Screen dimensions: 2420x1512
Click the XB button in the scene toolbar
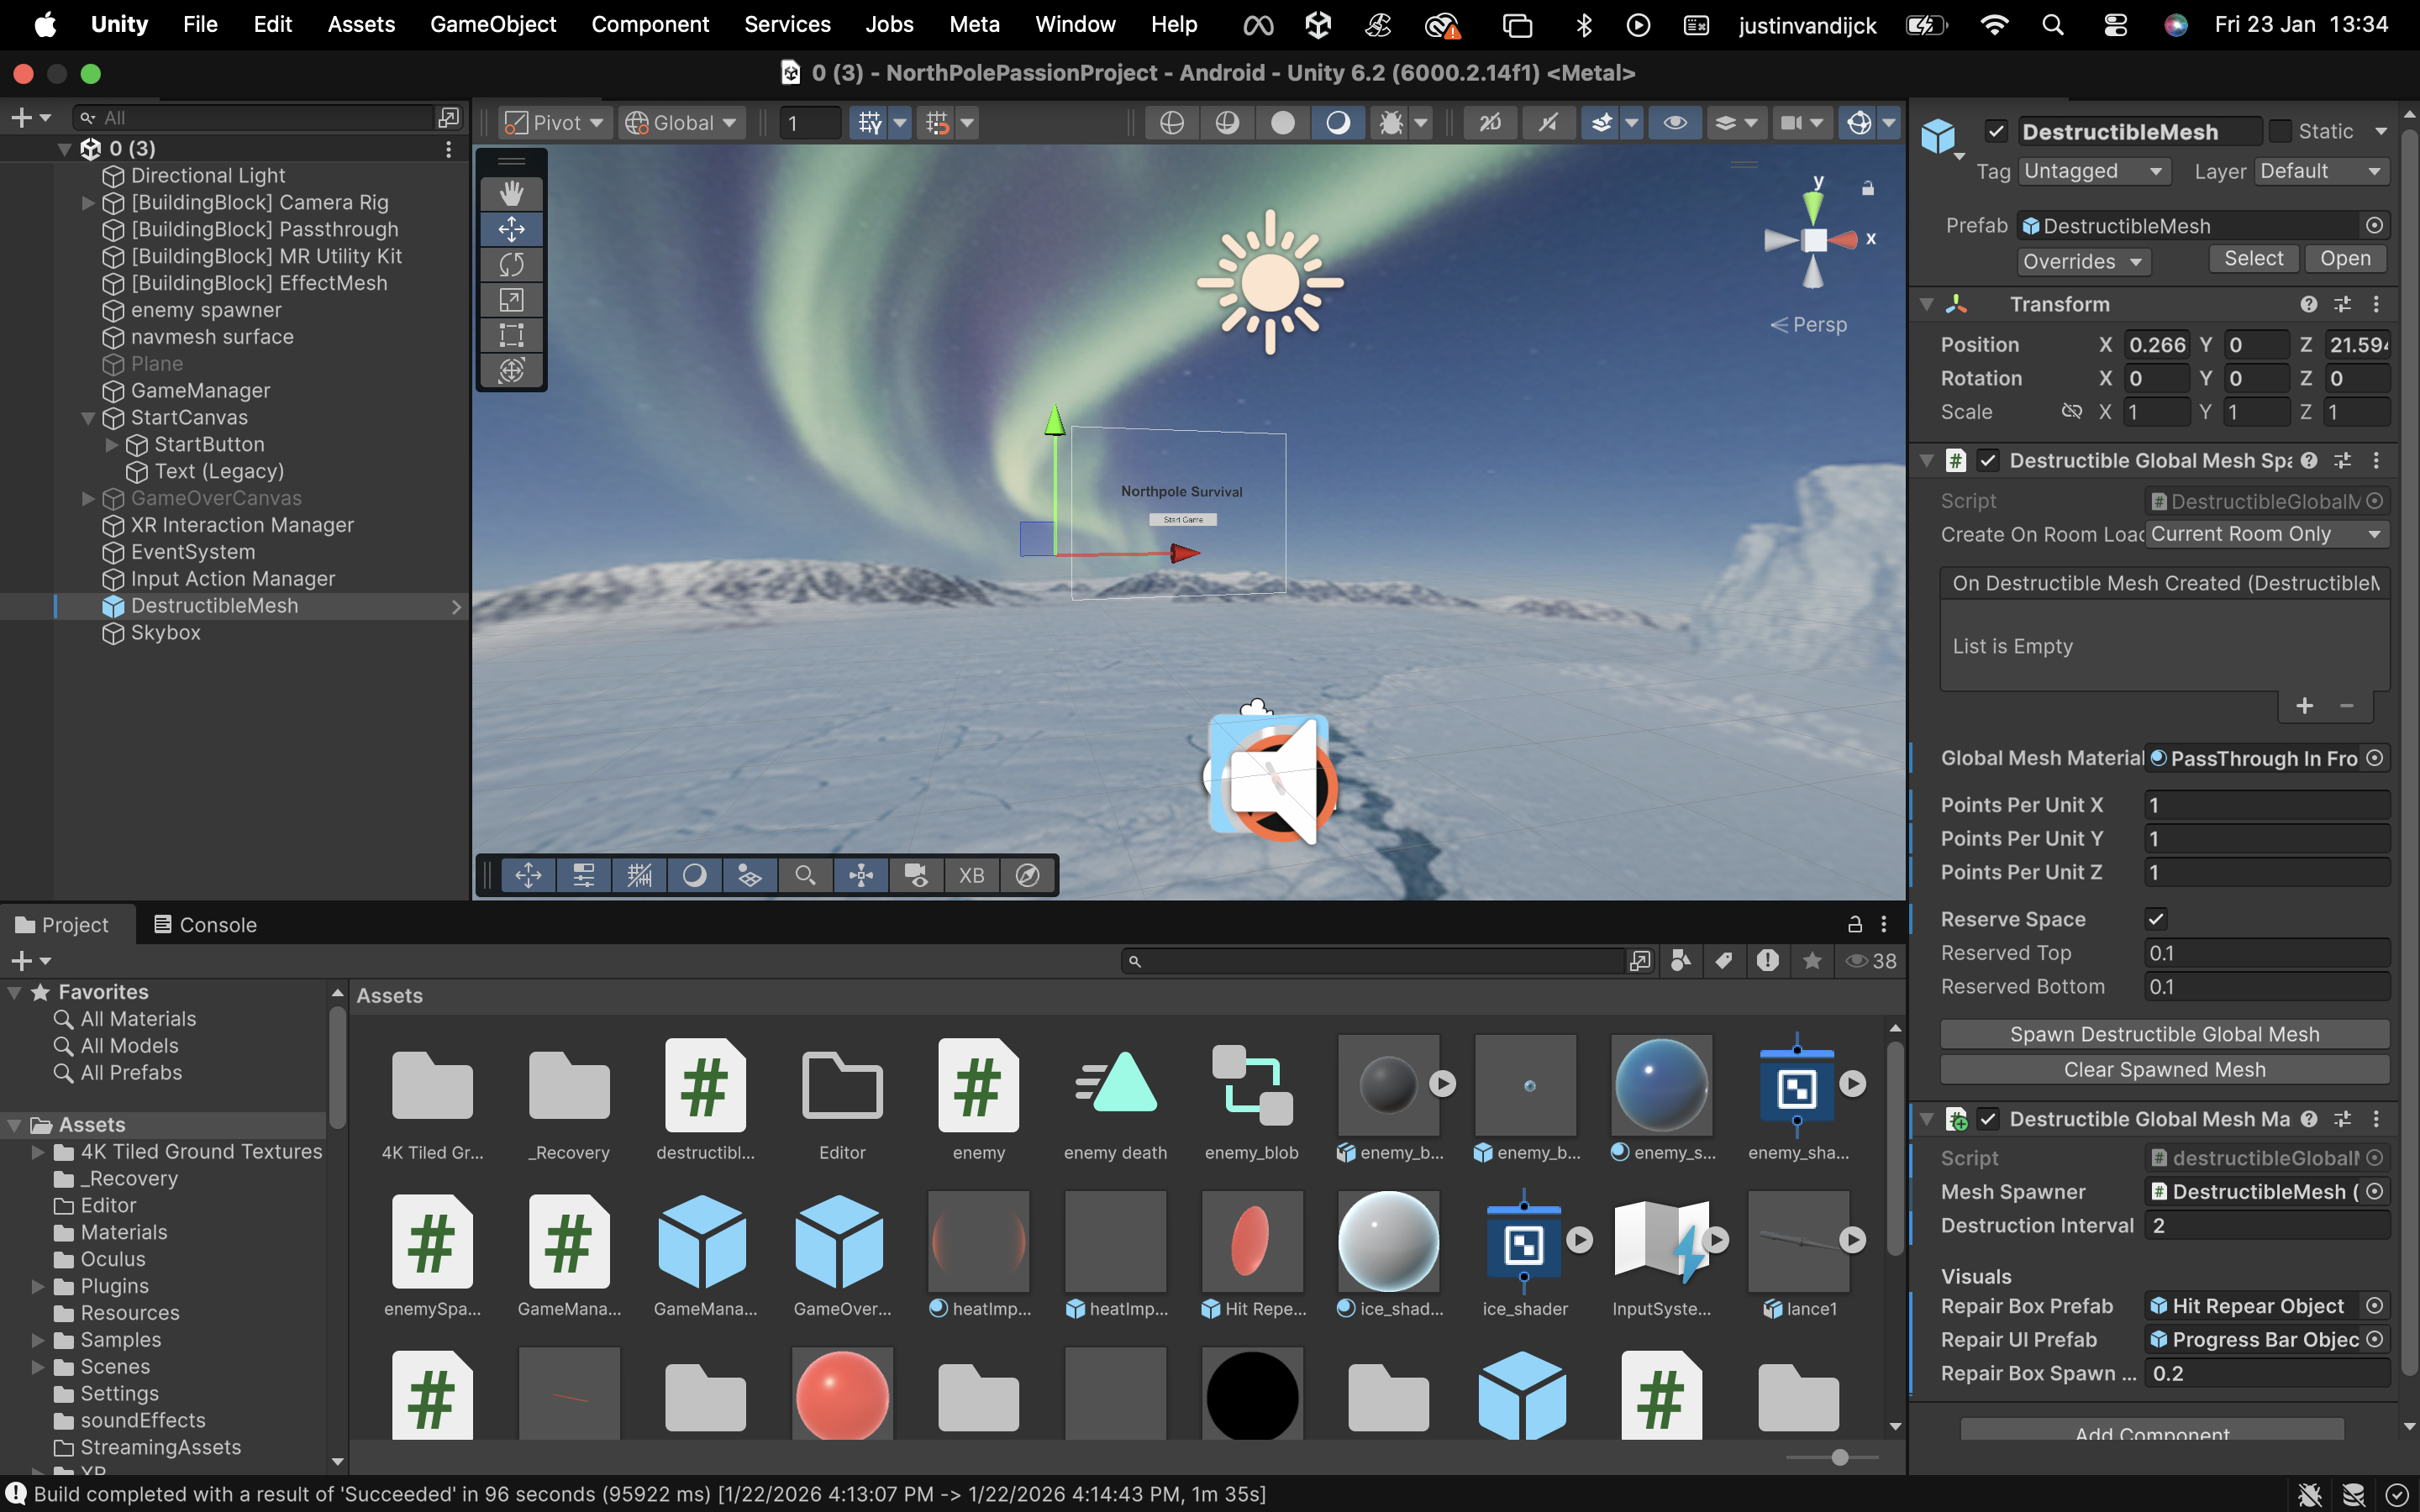pyautogui.click(x=971, y=874)
